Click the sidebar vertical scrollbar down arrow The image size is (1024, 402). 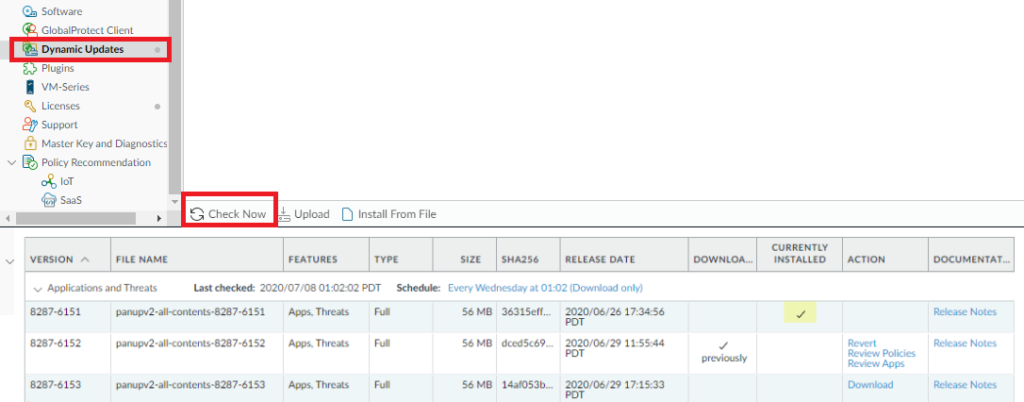coord(174,202)
